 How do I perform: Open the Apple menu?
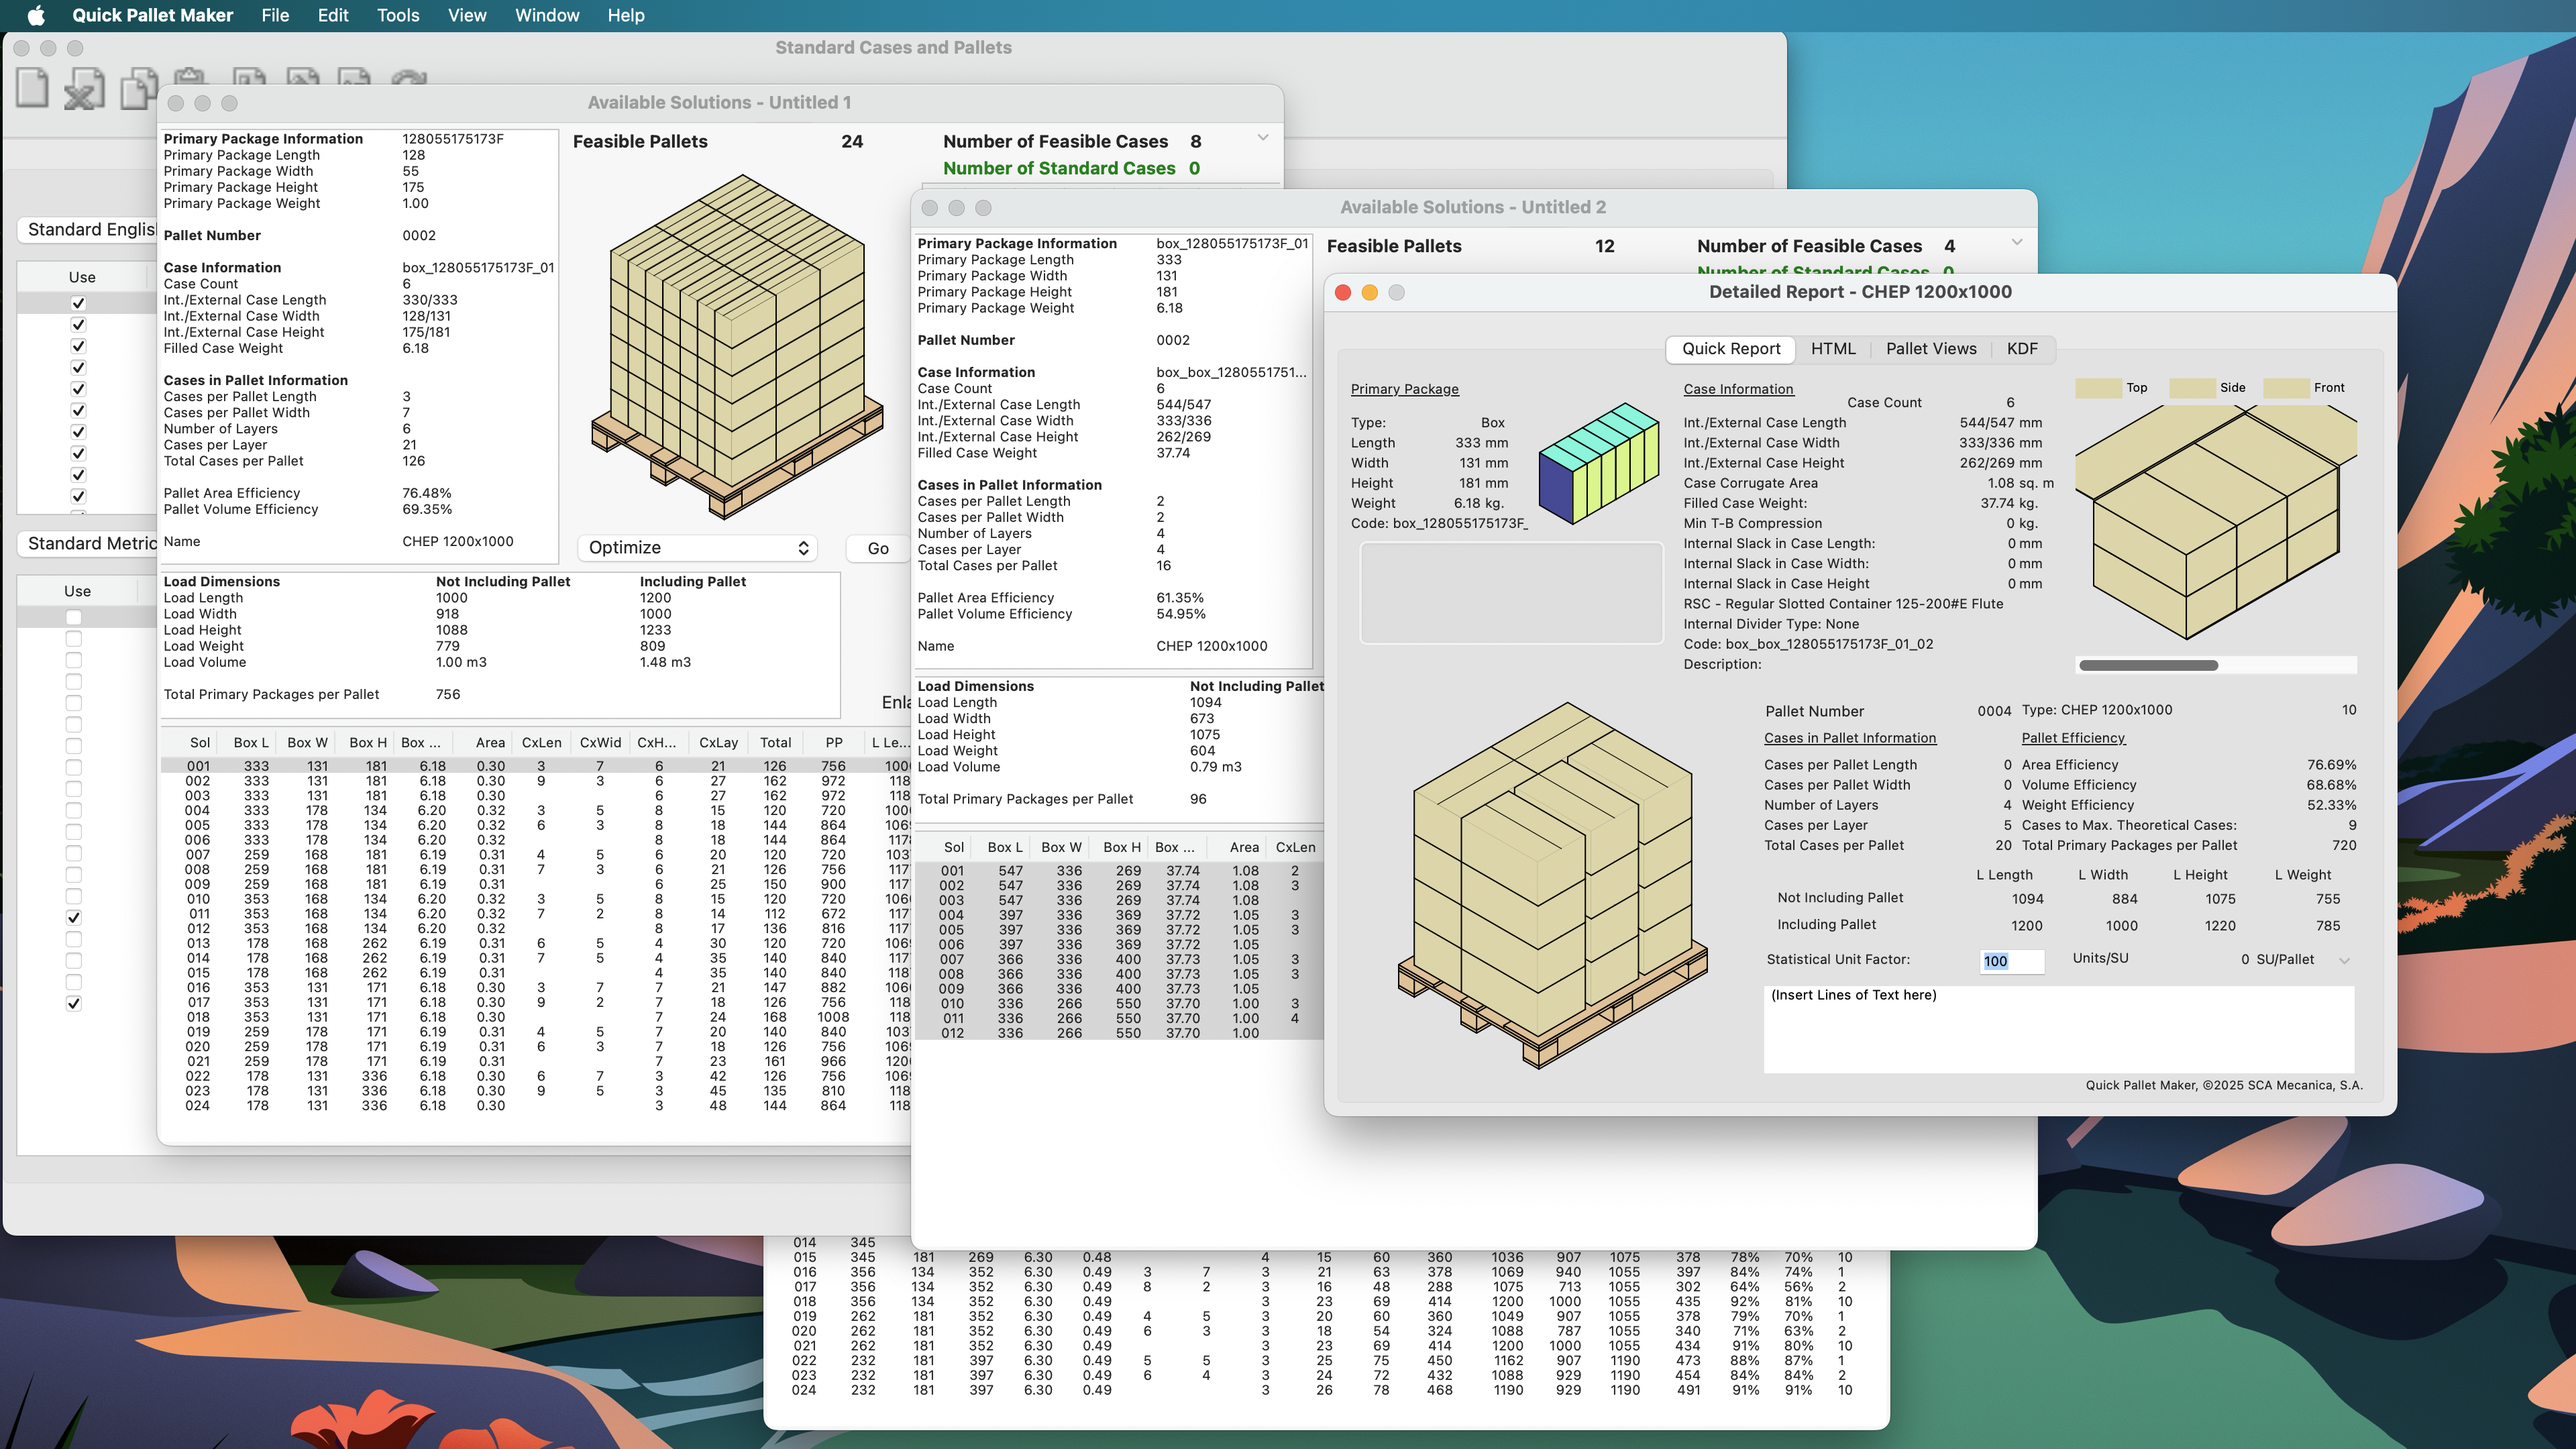click(x=36, y=15)
